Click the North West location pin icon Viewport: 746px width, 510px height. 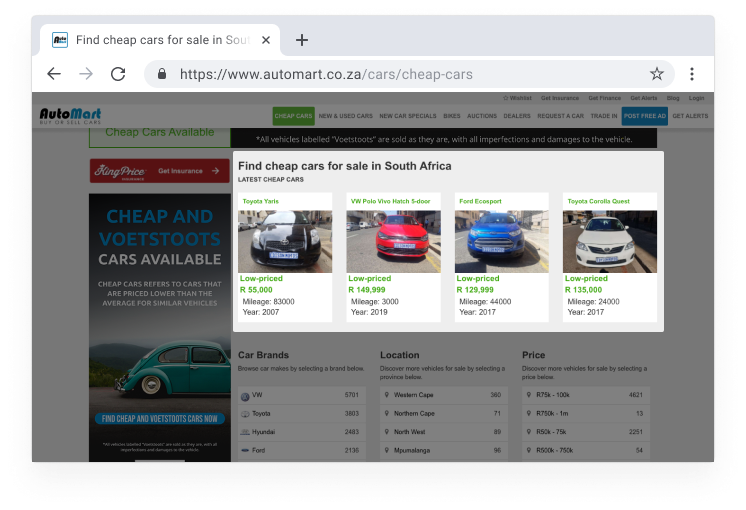pyautogui.click(x=387, y=432)
